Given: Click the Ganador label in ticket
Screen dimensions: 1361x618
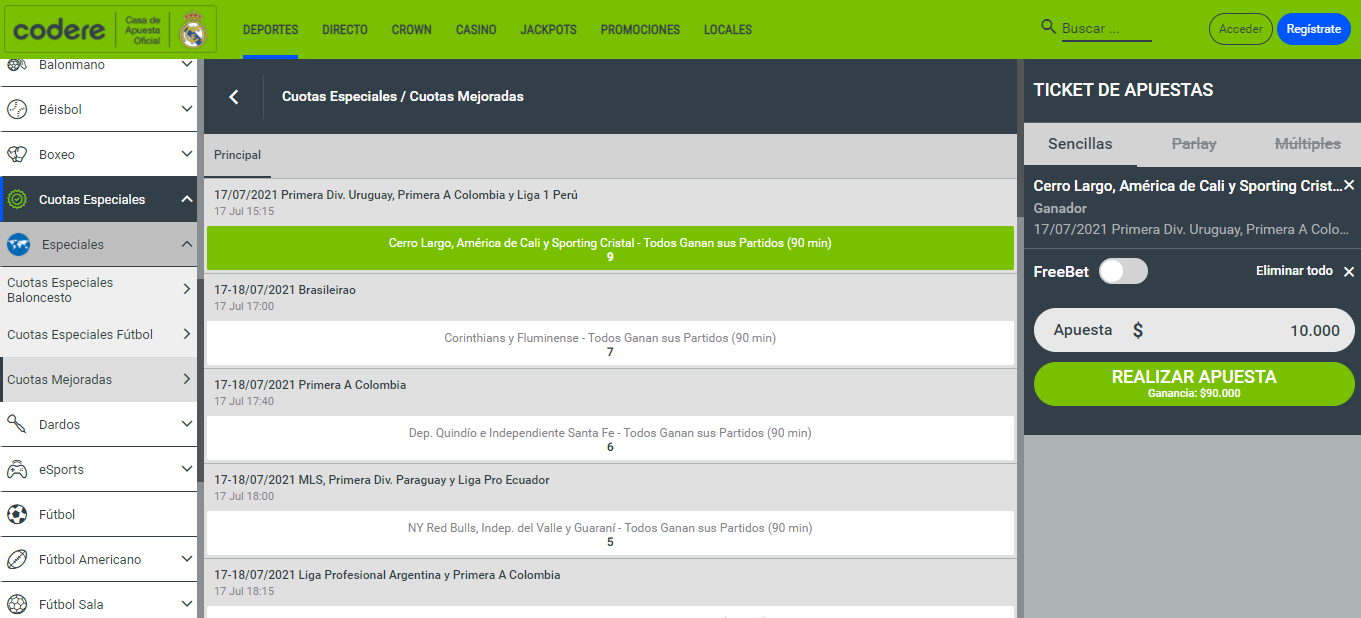Looking at the screenshot, I should tap(1060, 208).
